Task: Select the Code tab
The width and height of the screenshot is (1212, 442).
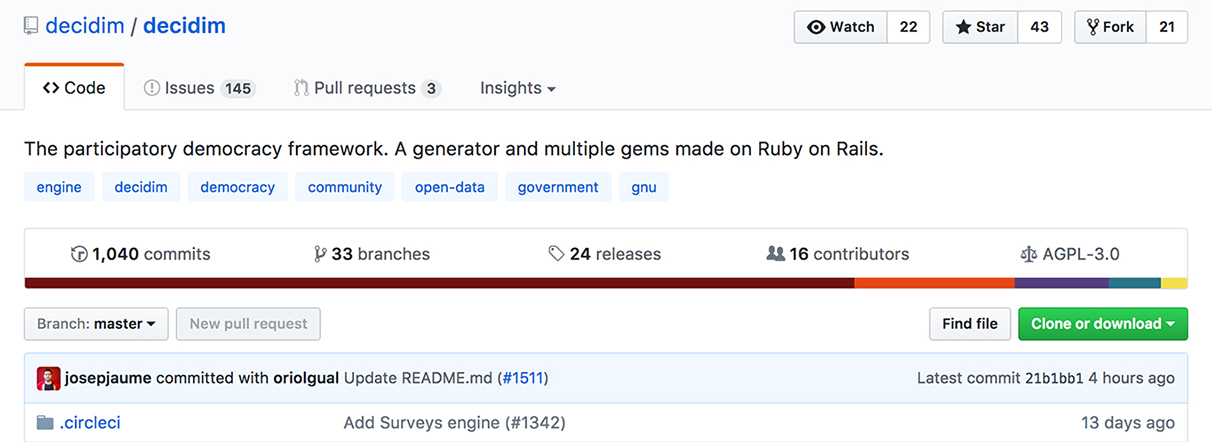Action: [74, 88]
